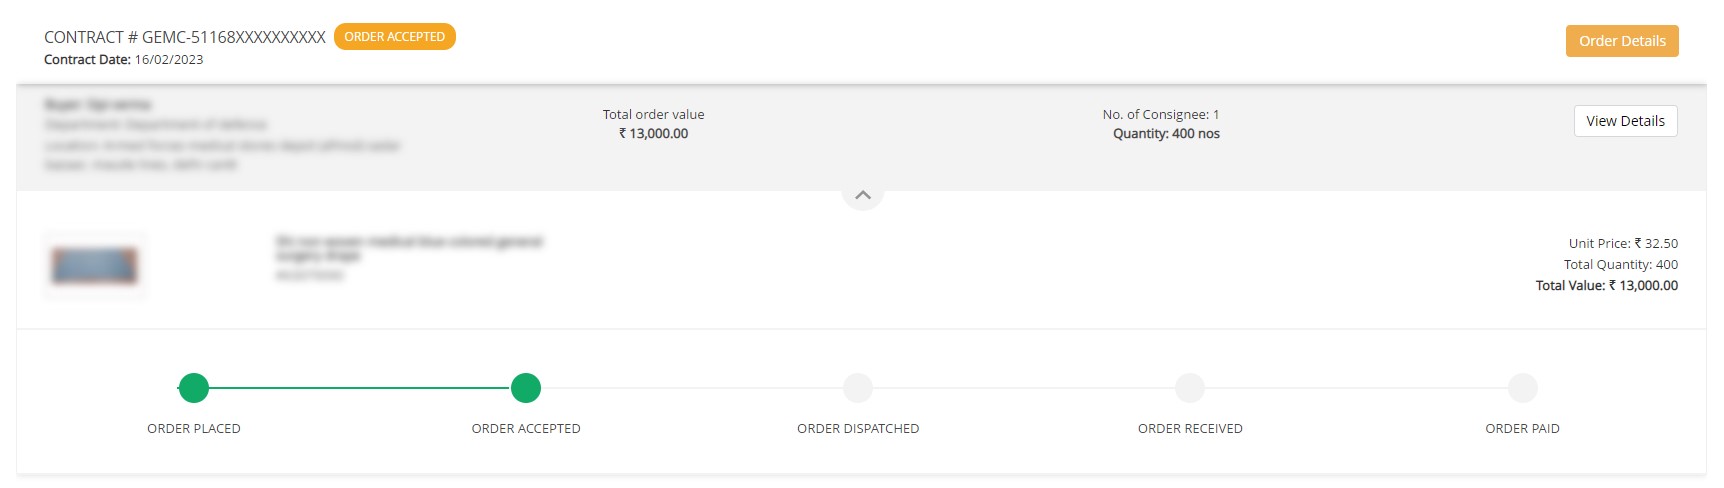The image size is (1724, 488).
Task: Click the orange ORDER ACCEPTED status badge
Action: coord(395,37)
